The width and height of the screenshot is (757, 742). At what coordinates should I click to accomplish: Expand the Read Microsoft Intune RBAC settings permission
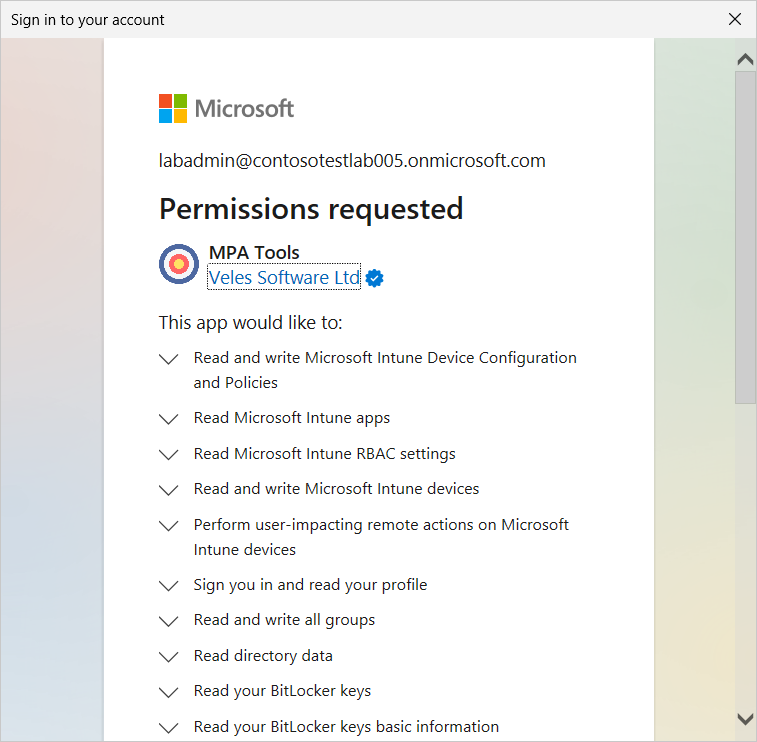(169, 454)
